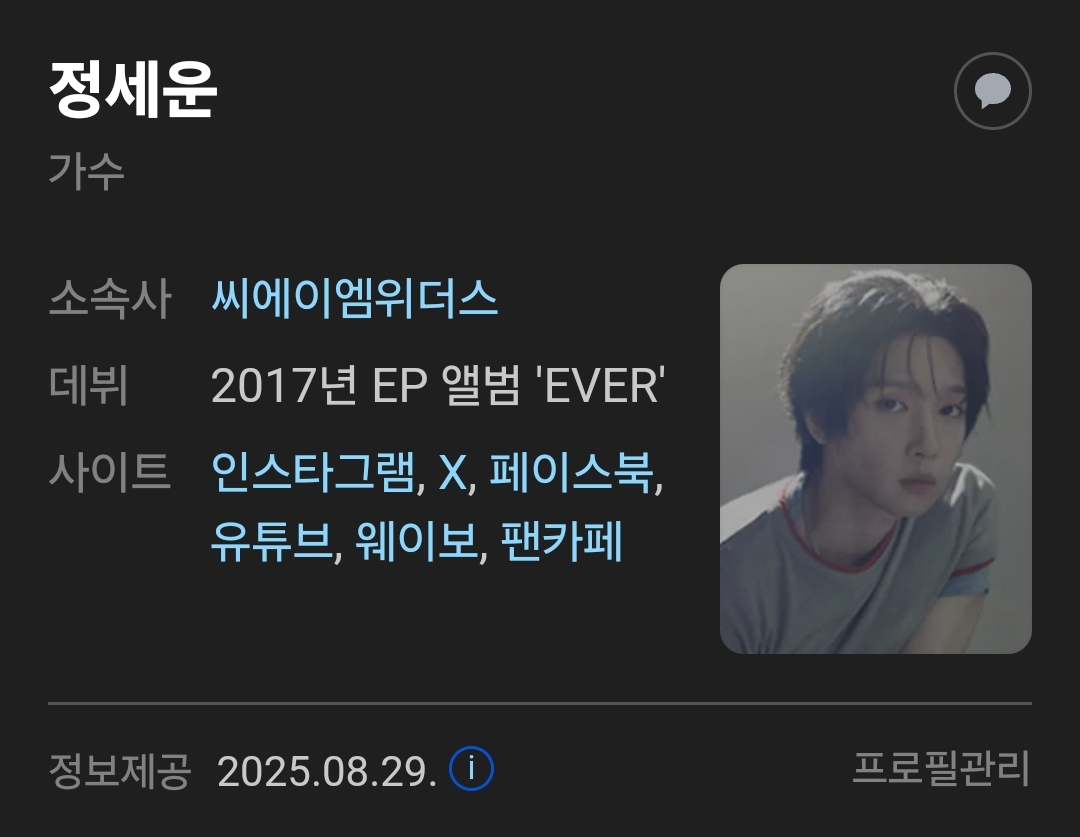Select the 정세운 name heading

pyautogui.click(x=133, y=90)
